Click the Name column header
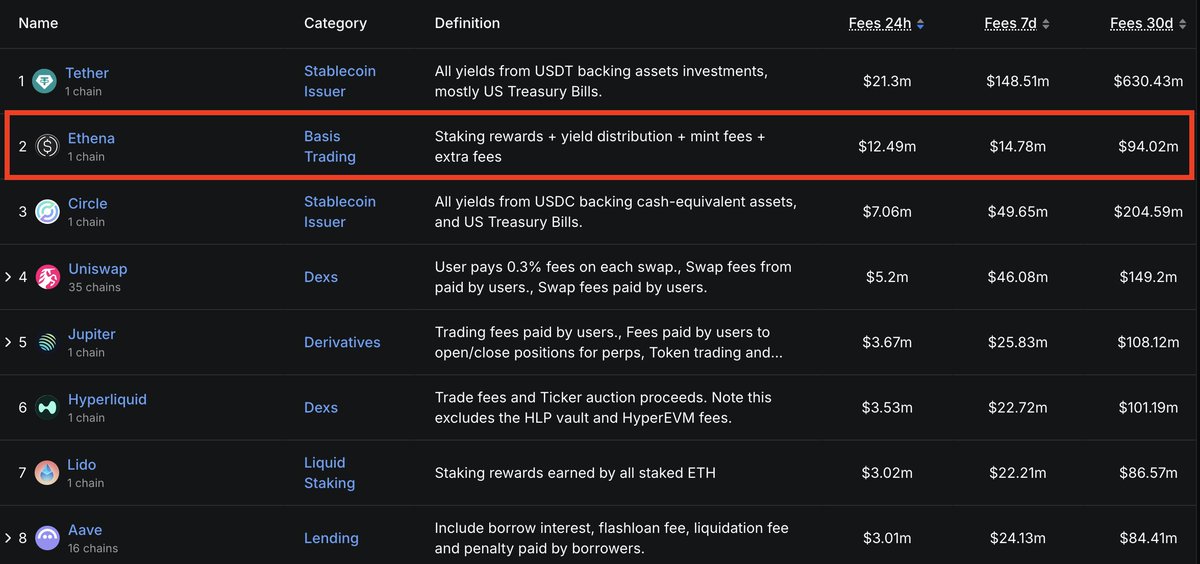1200x564 pixels. [x=38, y=23]
